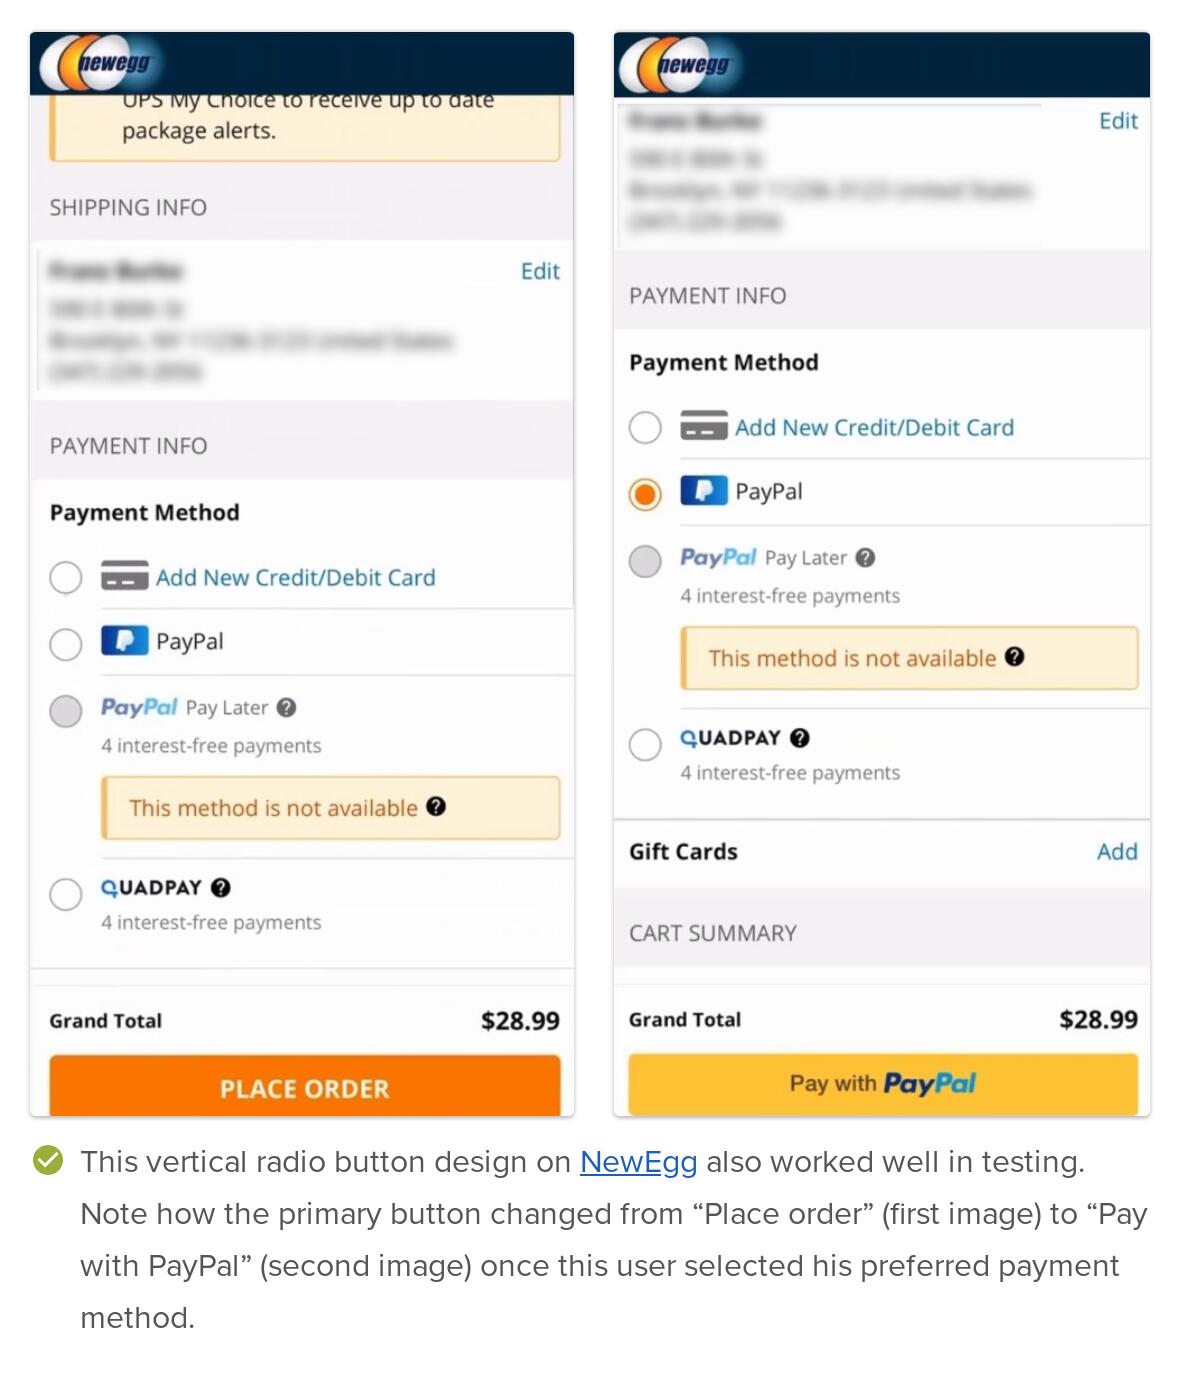
Task: Click Add New Credit/Debit Card text, left screenshot
Action: click(296, 577)
